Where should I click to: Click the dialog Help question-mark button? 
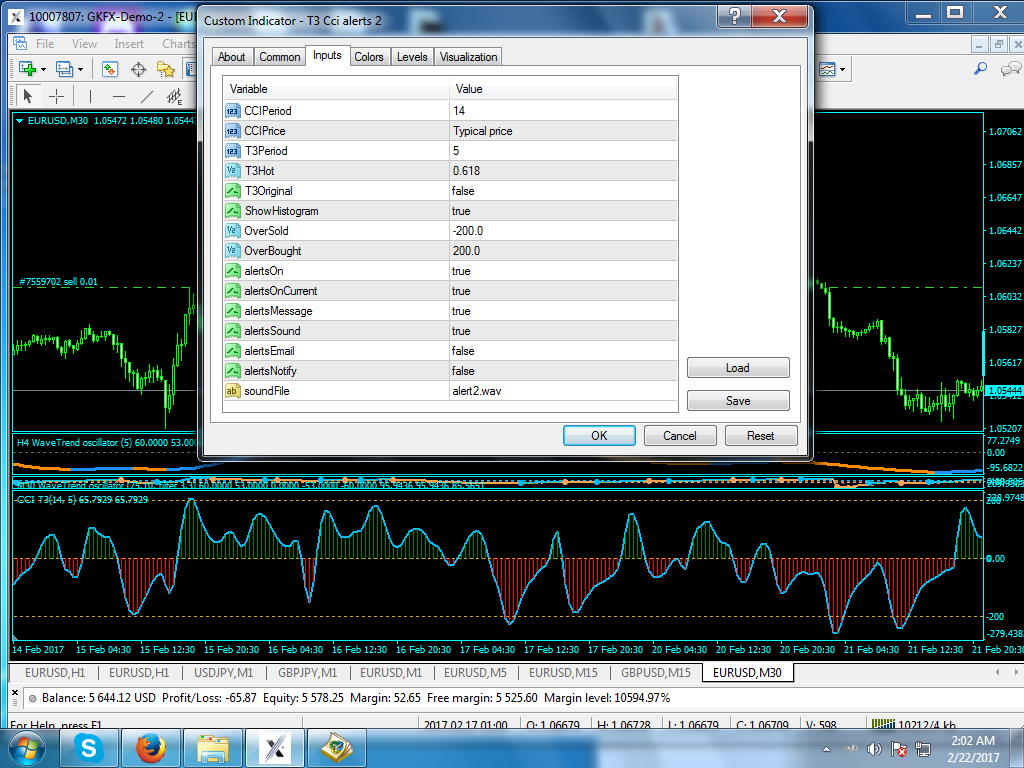tap(735, 16)
